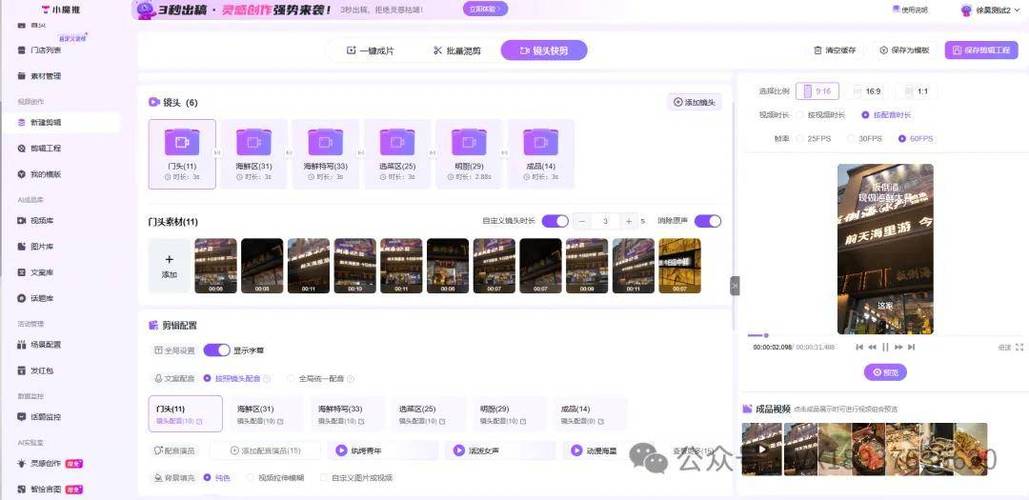Select the 海鲜特写(33) shot folder card
The height and width of the screenshot is (500, 1029).
click(326, 154)
